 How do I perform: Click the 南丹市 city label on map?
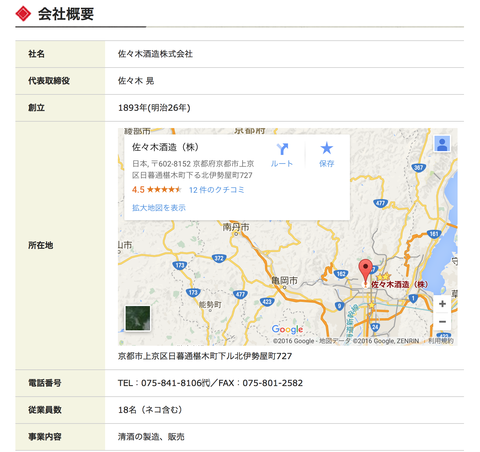tap(236, 227)
